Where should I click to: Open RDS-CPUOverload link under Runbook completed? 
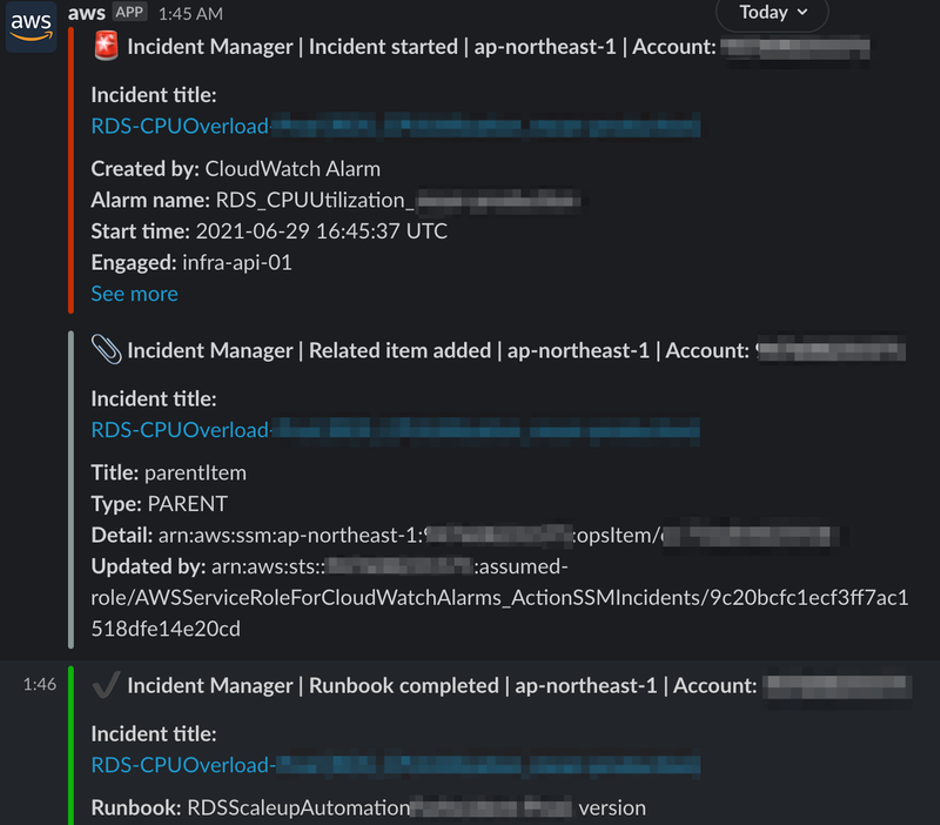coord(180,765)
